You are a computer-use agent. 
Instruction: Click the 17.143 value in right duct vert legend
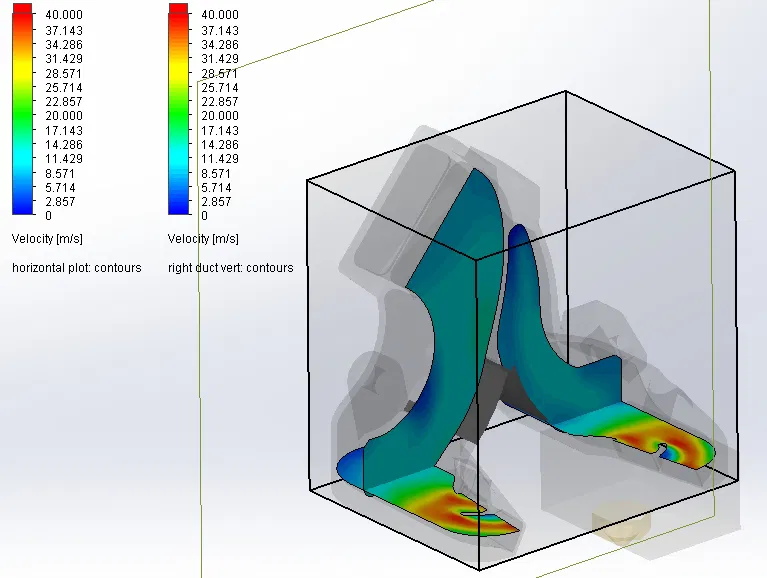coord(220,131)
